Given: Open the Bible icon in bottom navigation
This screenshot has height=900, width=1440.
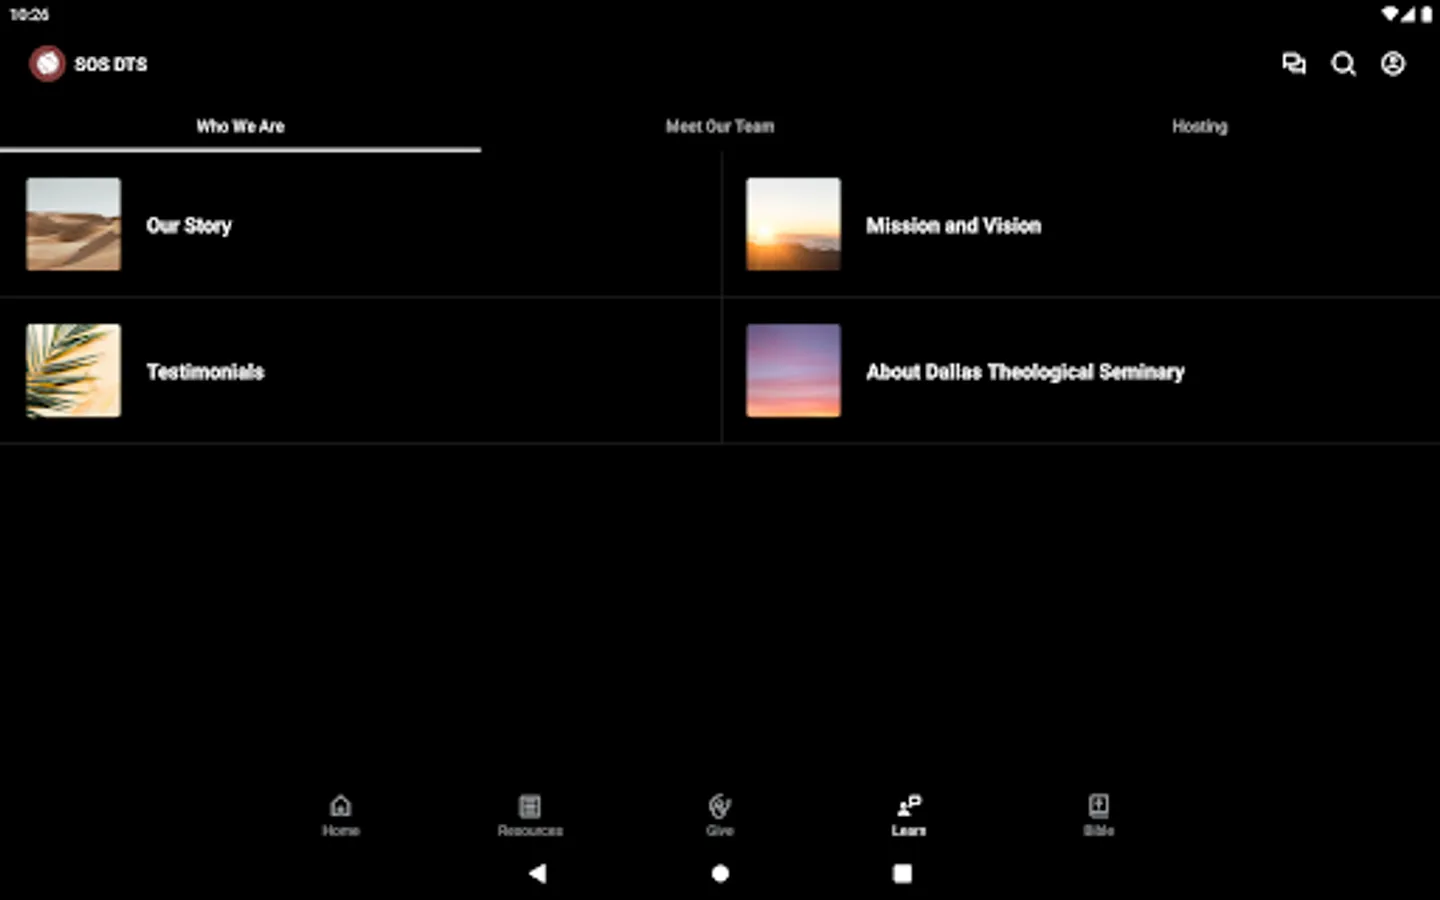Looking at the screenshot, I should point(1098,813).
